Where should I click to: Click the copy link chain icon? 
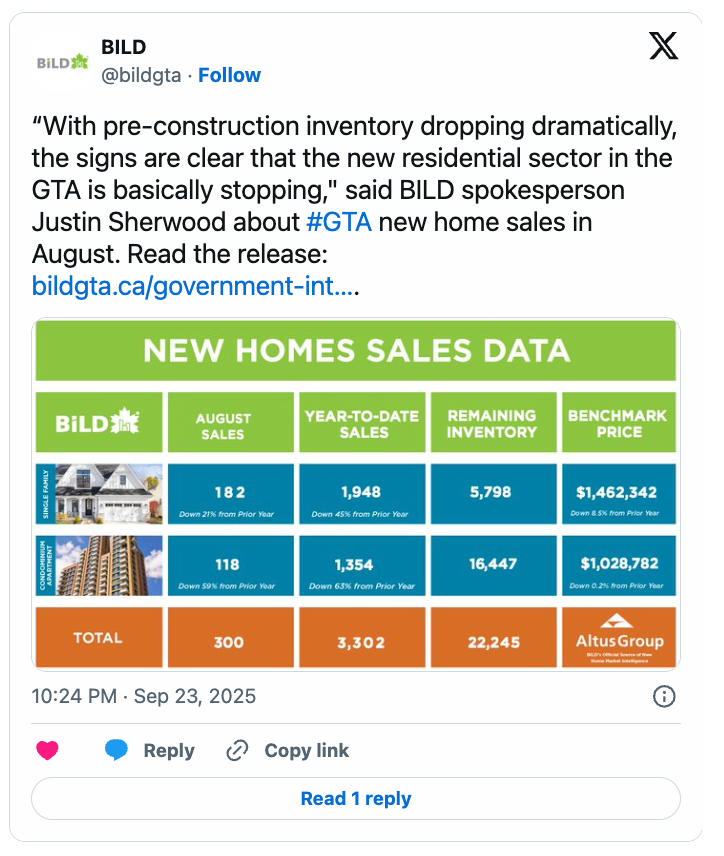[x=238, y=751]
